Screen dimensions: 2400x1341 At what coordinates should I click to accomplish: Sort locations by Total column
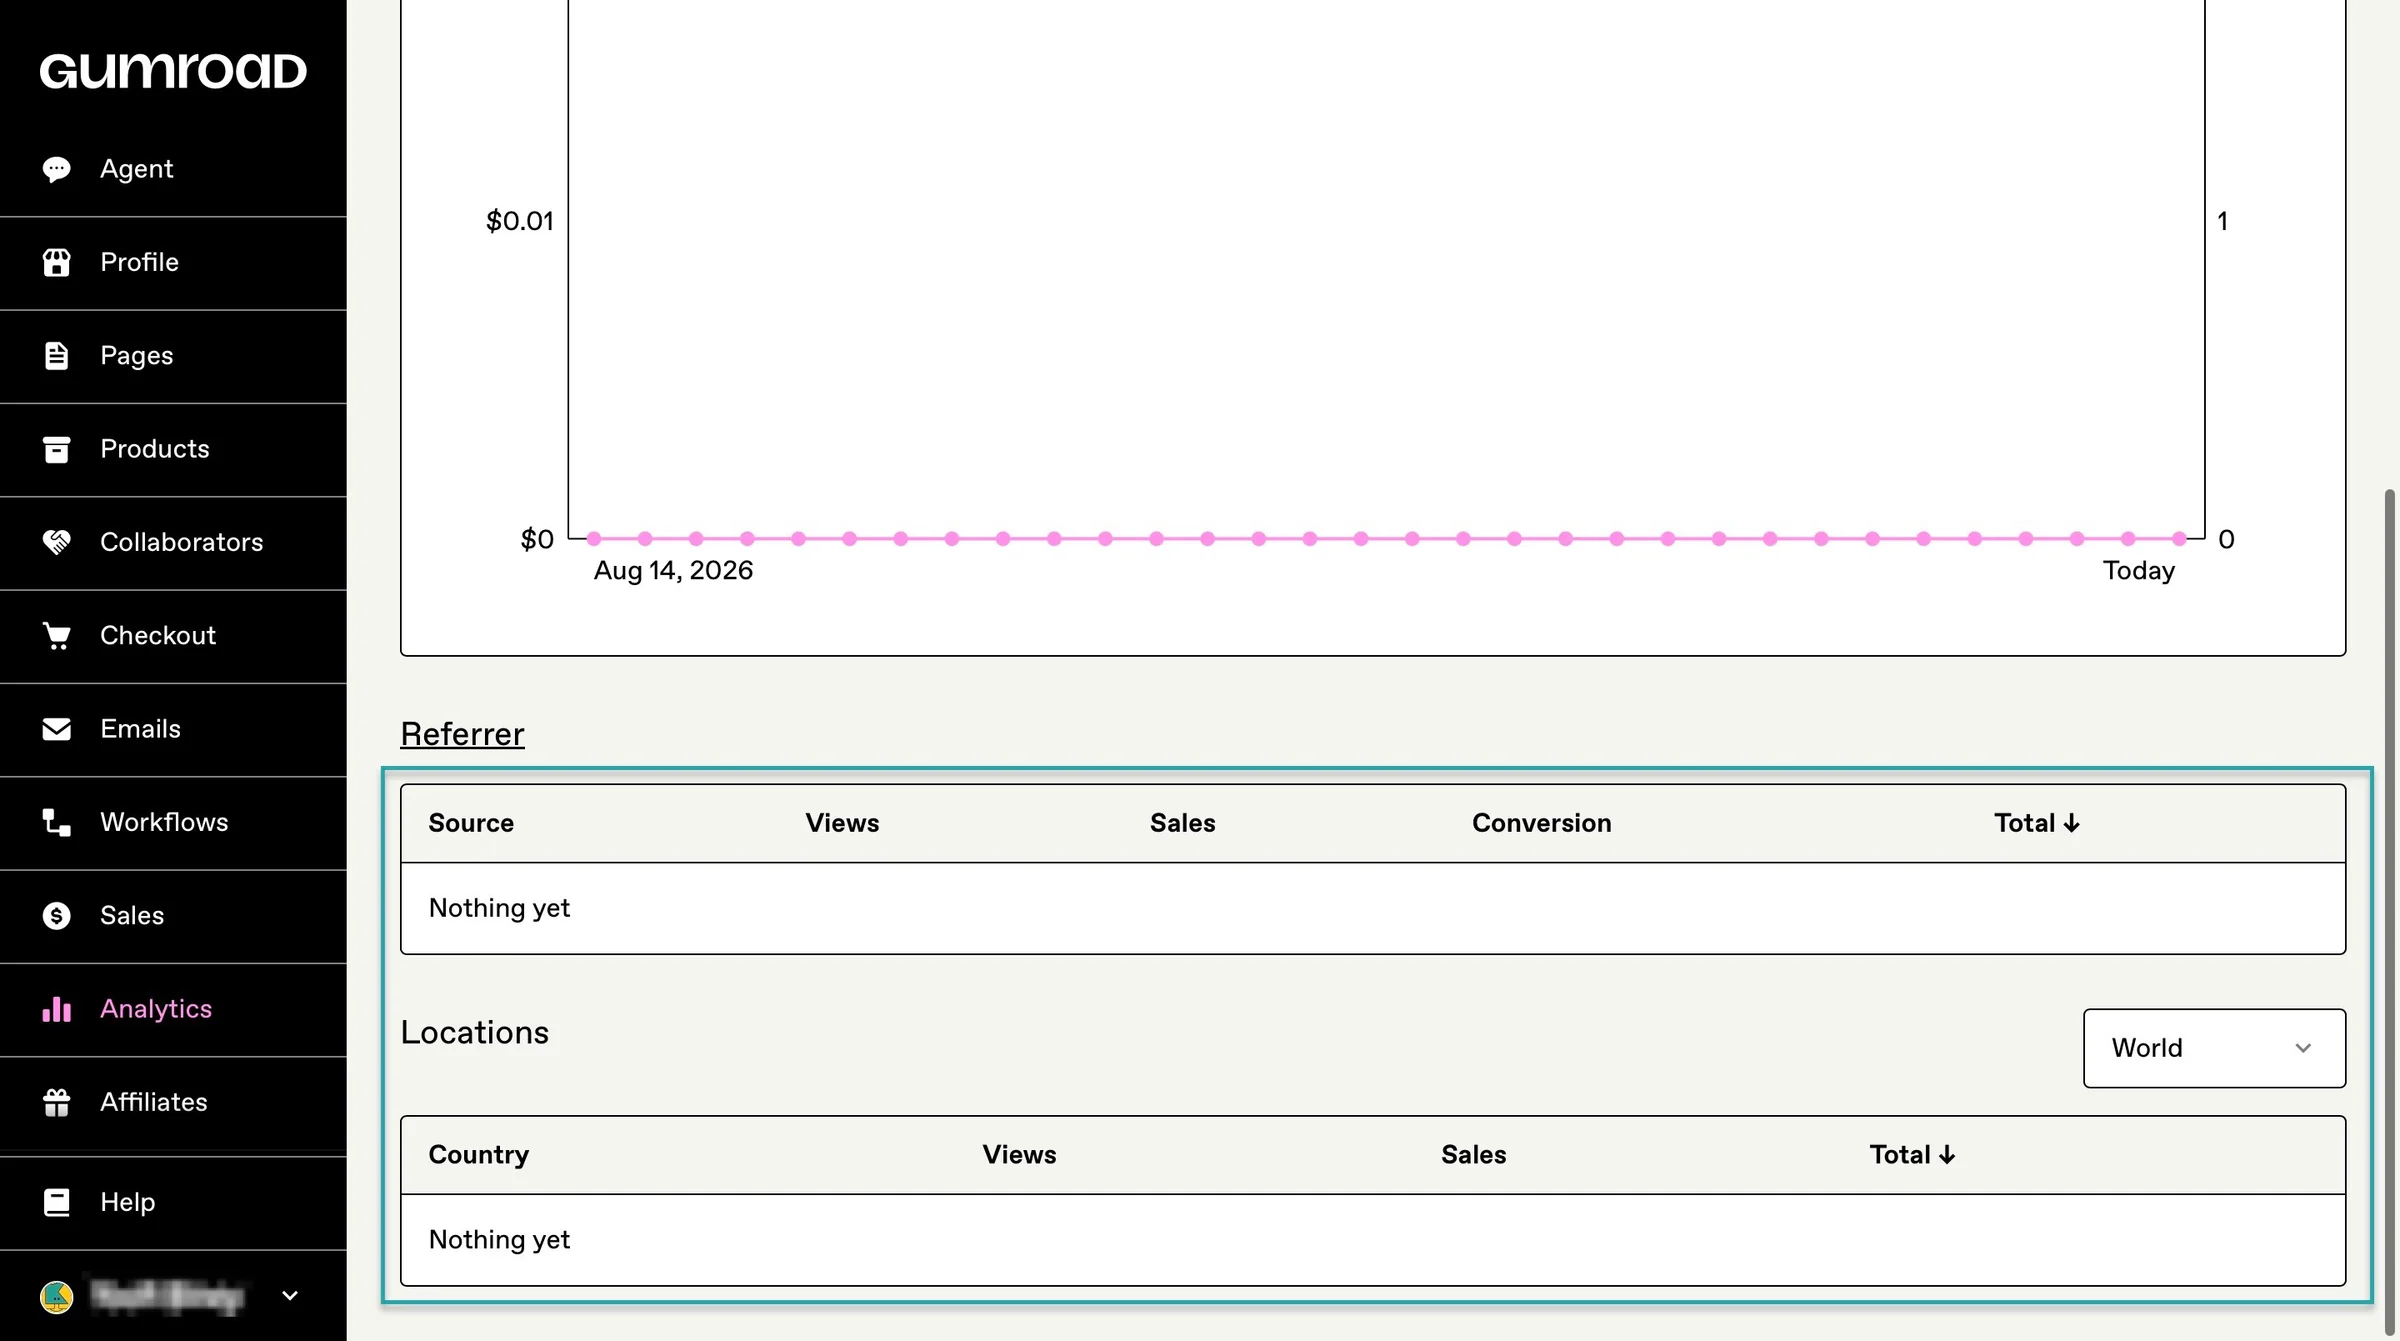[x=1912, y=1155]
